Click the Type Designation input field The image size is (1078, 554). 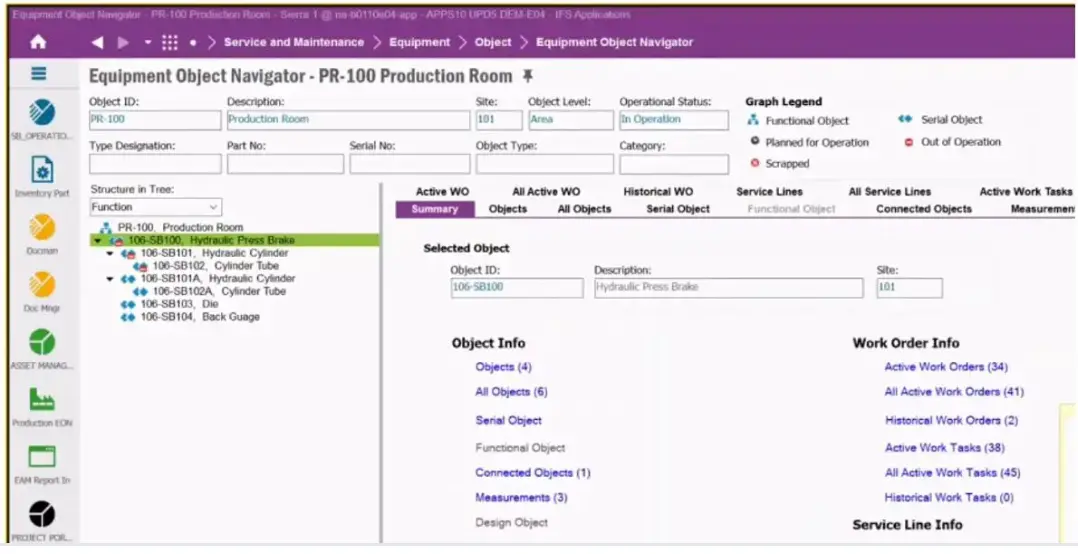[x=155, y=164]
